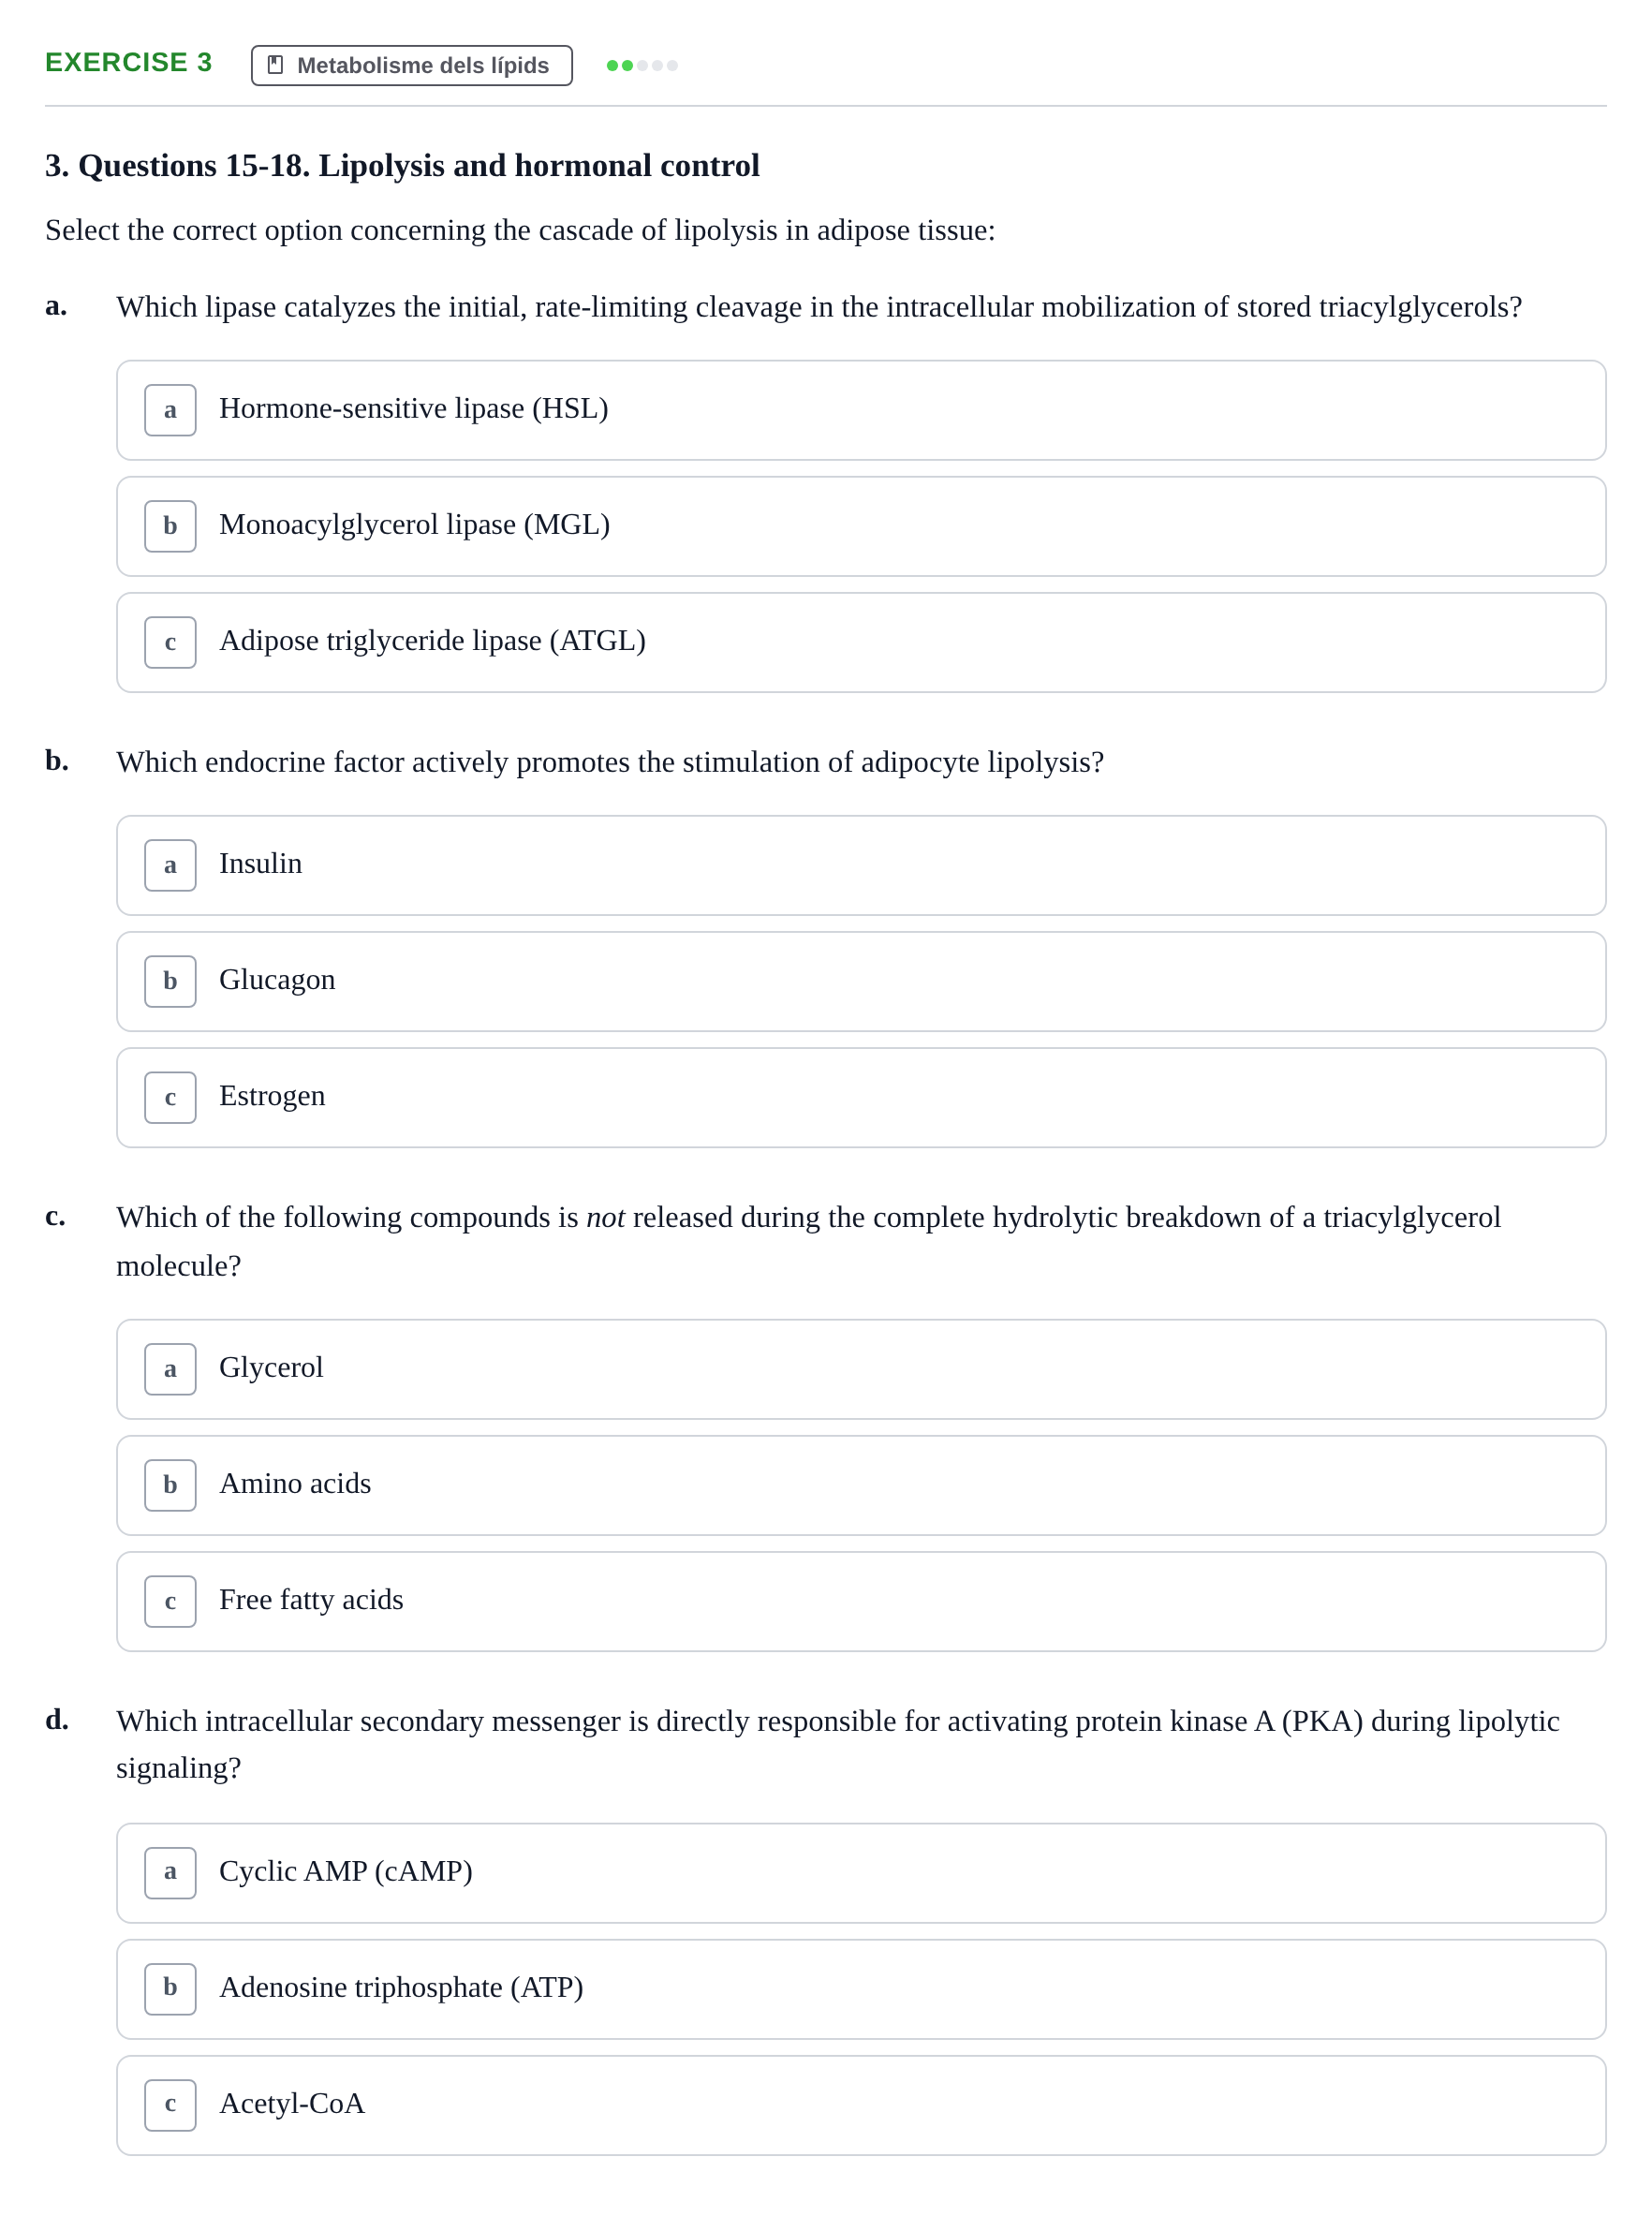Click the 'b' badge beside Amino acids

pos(170,1485)
